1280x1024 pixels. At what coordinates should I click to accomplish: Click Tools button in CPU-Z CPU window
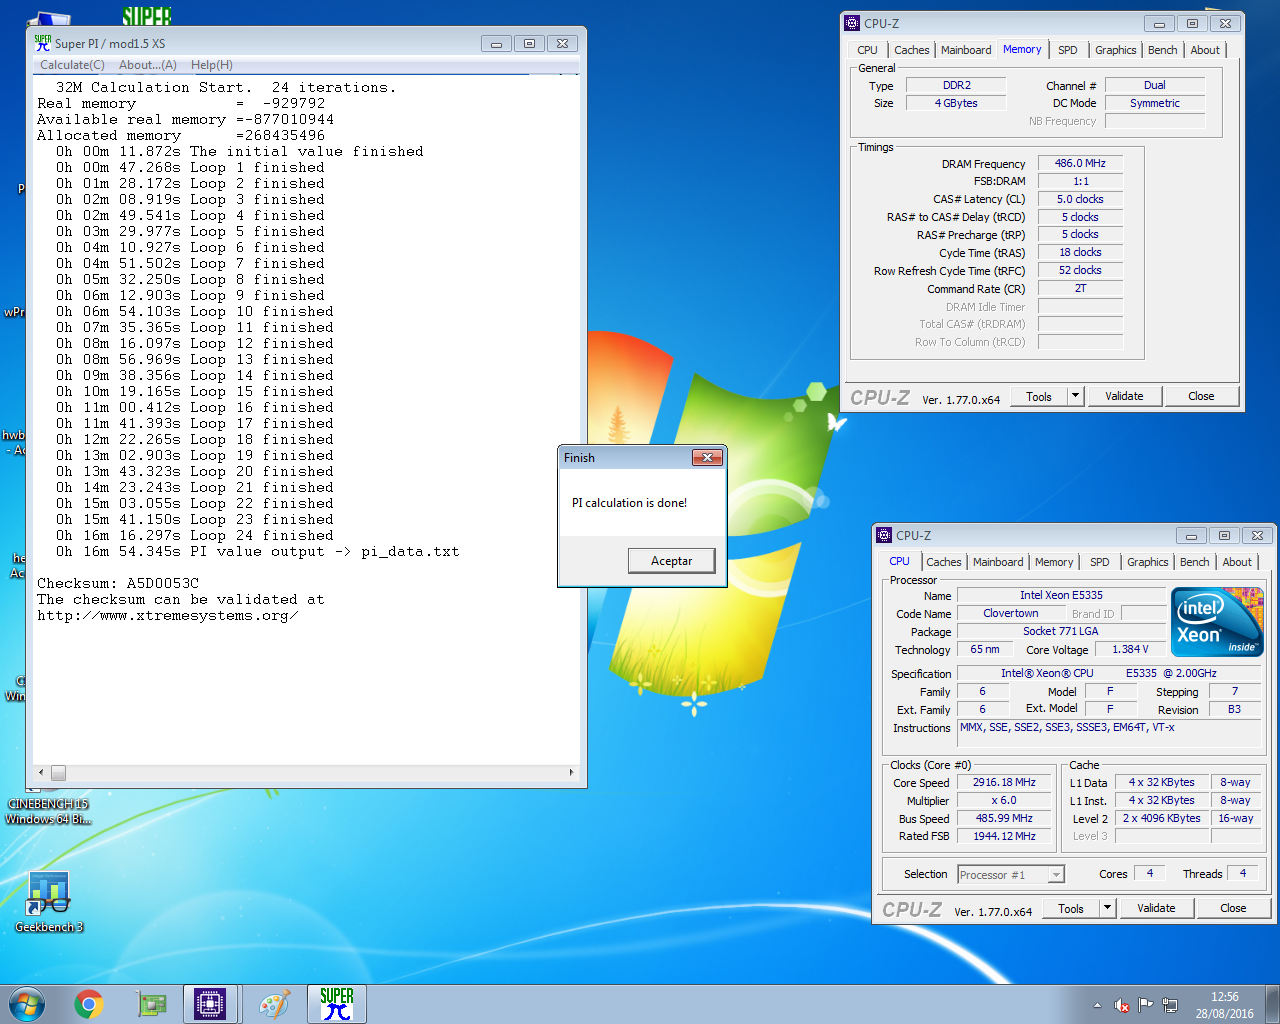pyautogui.click(x=1071, y=908)
